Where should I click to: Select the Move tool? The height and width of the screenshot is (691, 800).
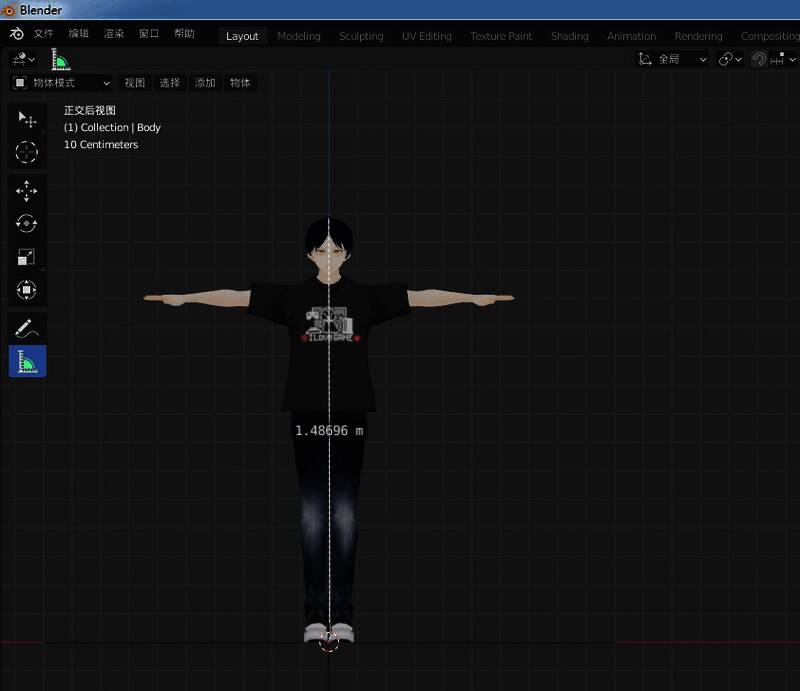coord(27,191)
